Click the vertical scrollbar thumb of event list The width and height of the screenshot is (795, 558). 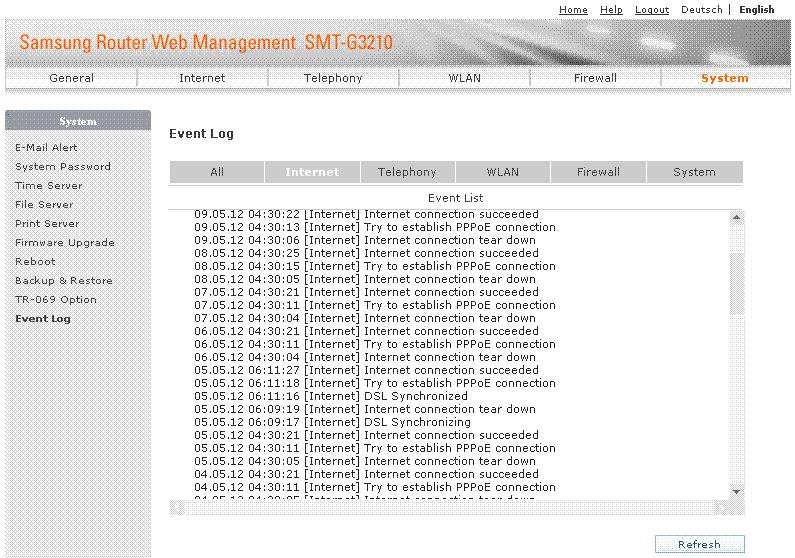tap(737, 284)
